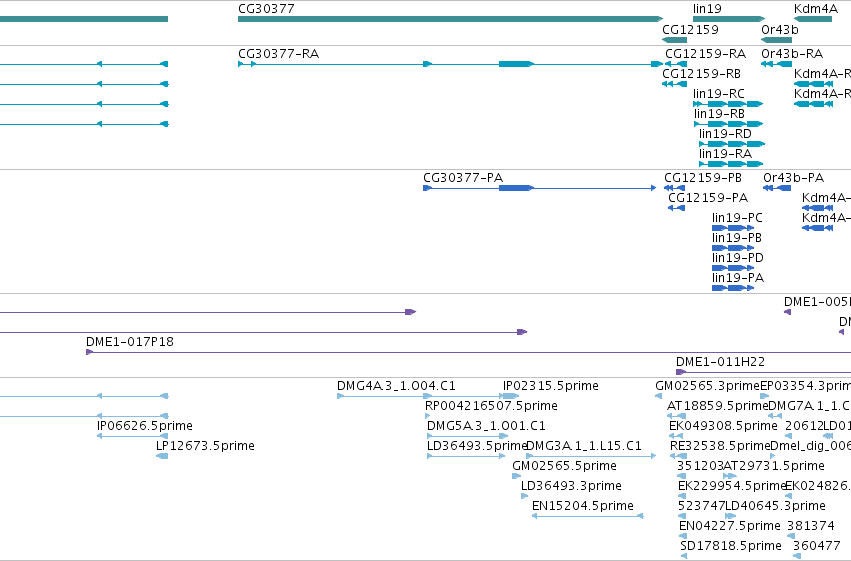The width and height of the screenshot is (851, 561).
Task: Click the CG12159 gene glyph
Action: coord(675,40)
